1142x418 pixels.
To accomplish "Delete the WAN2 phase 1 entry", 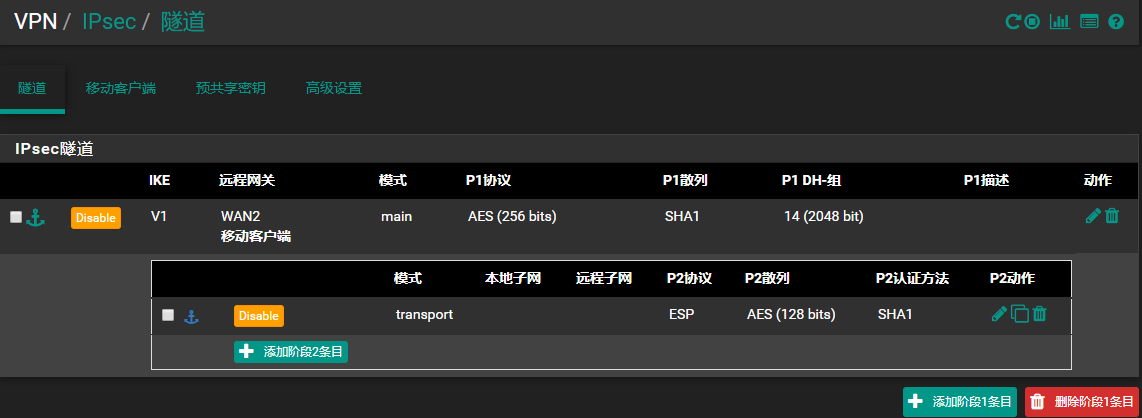I will point(1112,216).
